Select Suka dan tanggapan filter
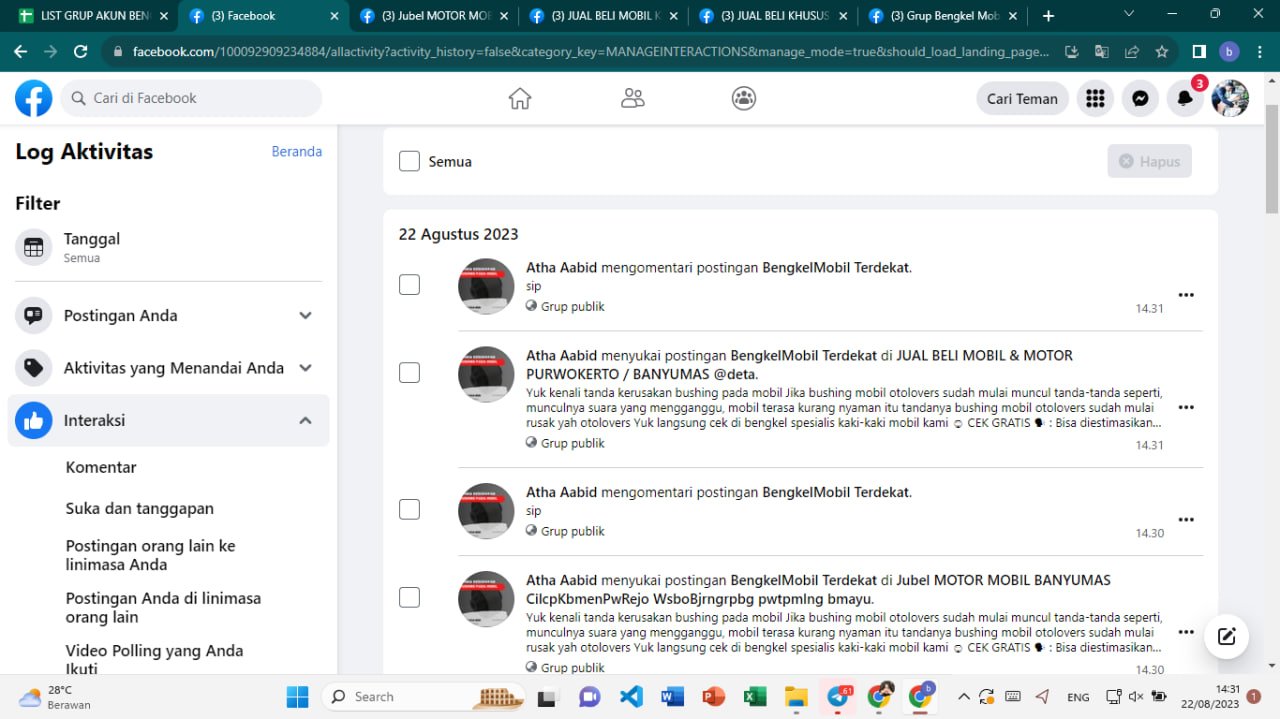This screenshot has width=1280, height=719. pyautogui.click(x=140, y=508)
